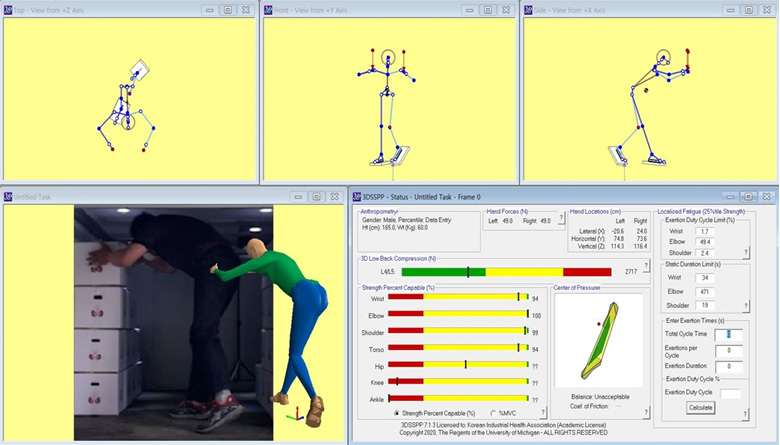Focus the Exertion Duration input box
Image resolution: width=780 pixels, height=445 pixels.
pyautogui.click(x=729, y=367)
